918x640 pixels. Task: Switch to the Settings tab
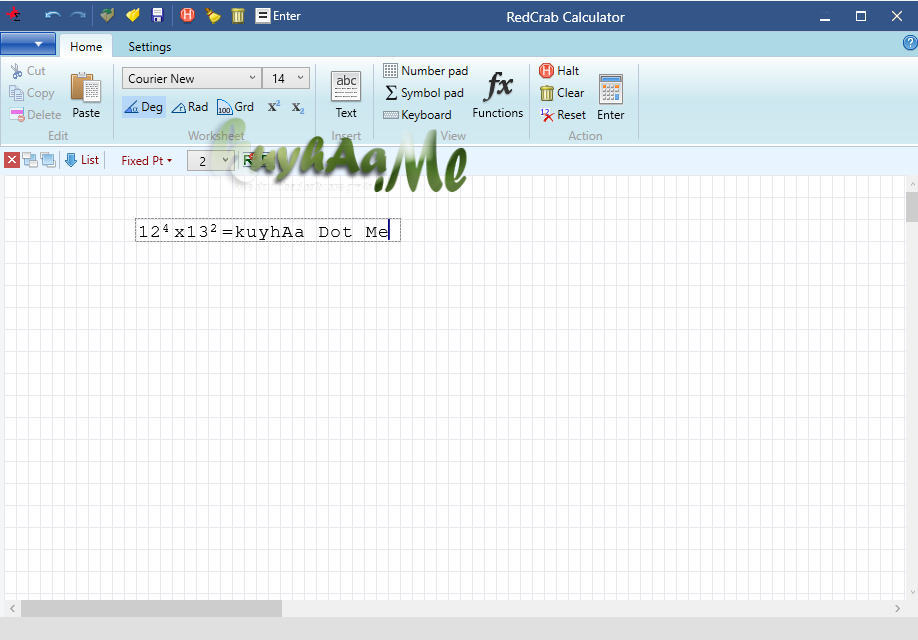pos(150,46)
